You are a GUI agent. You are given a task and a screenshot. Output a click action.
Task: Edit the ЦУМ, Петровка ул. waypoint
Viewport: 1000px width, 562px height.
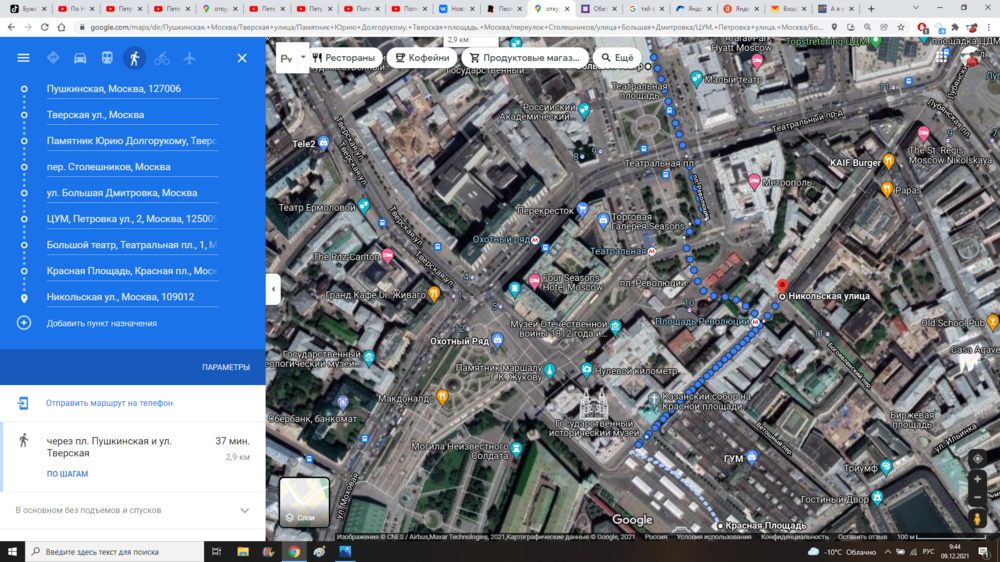pyautogui.click(x=132, y=219)
